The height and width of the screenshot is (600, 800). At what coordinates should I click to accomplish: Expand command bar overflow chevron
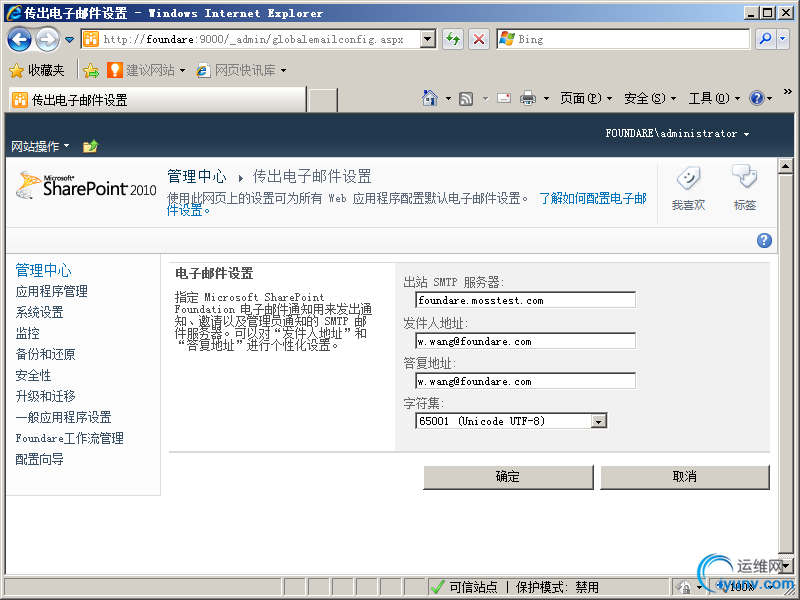(x=788, y=92)
